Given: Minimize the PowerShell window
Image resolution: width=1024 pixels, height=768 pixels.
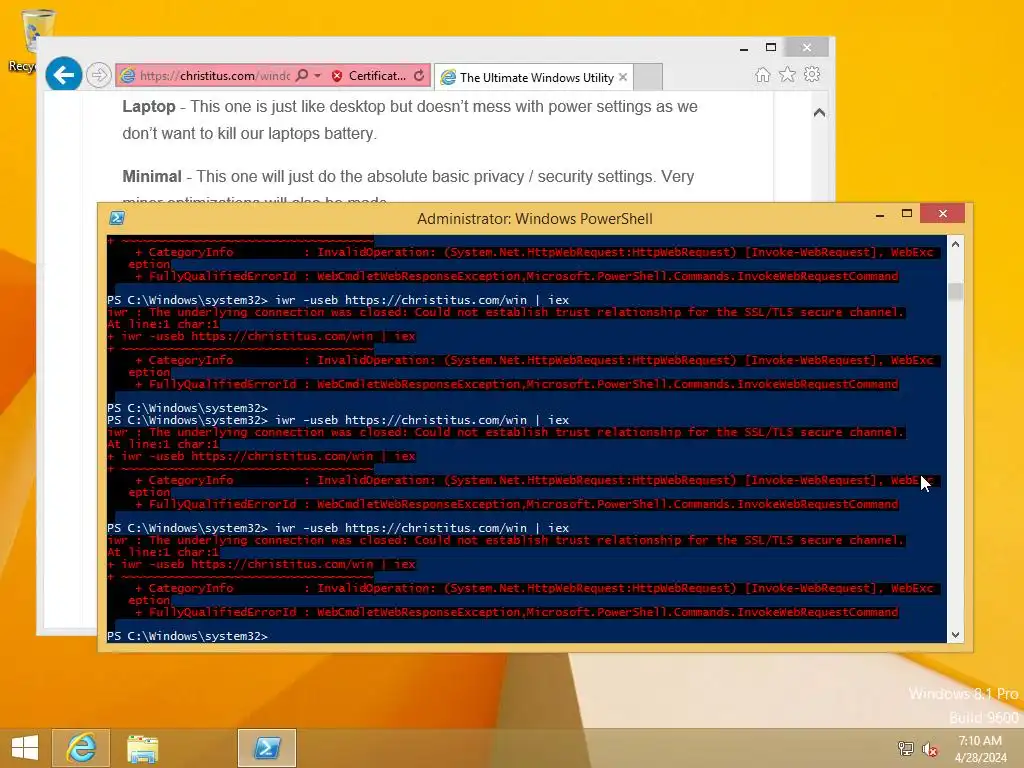Looking at the screenshot, I should click(880, 214).
